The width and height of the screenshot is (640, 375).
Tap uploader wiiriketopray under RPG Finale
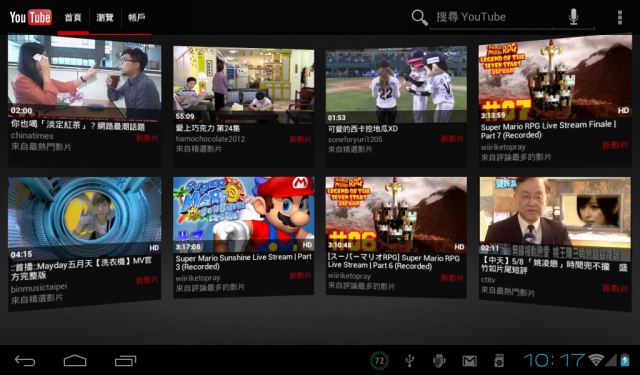[x=502, y=147]
